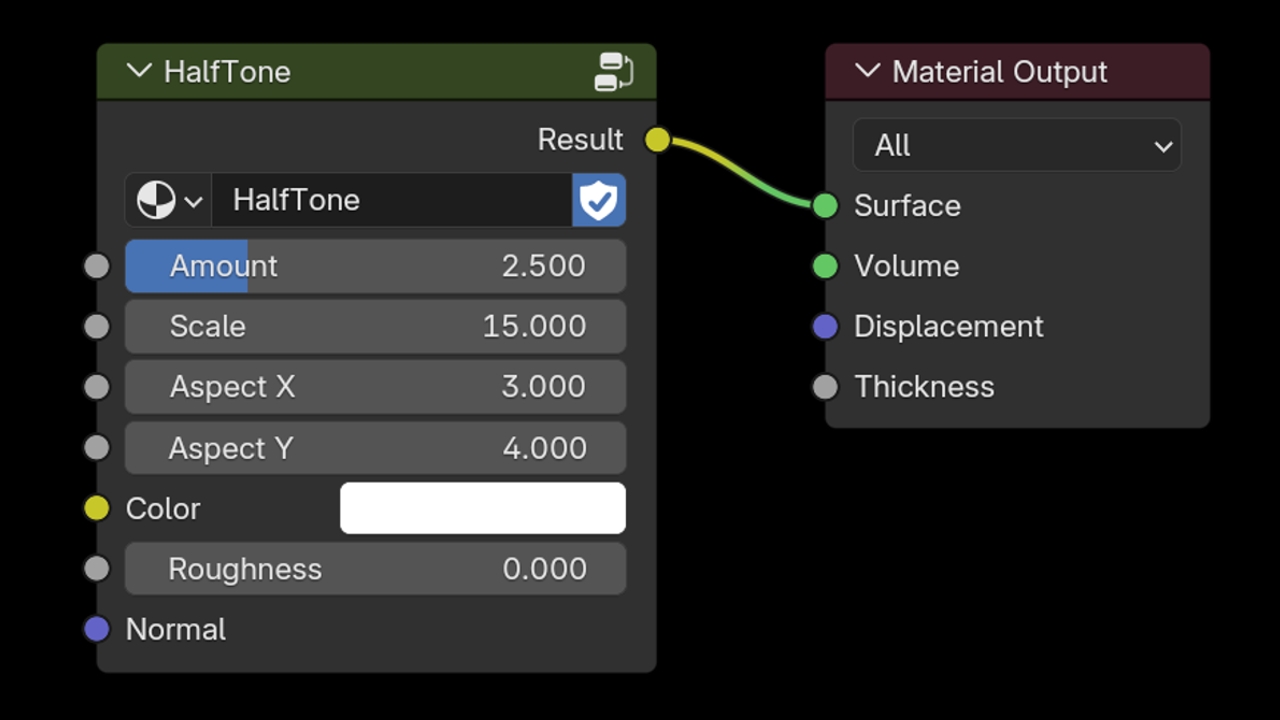The image size is (1280, 720).
Task: Click the Thickness input socket
Action: tap(825, 387)
